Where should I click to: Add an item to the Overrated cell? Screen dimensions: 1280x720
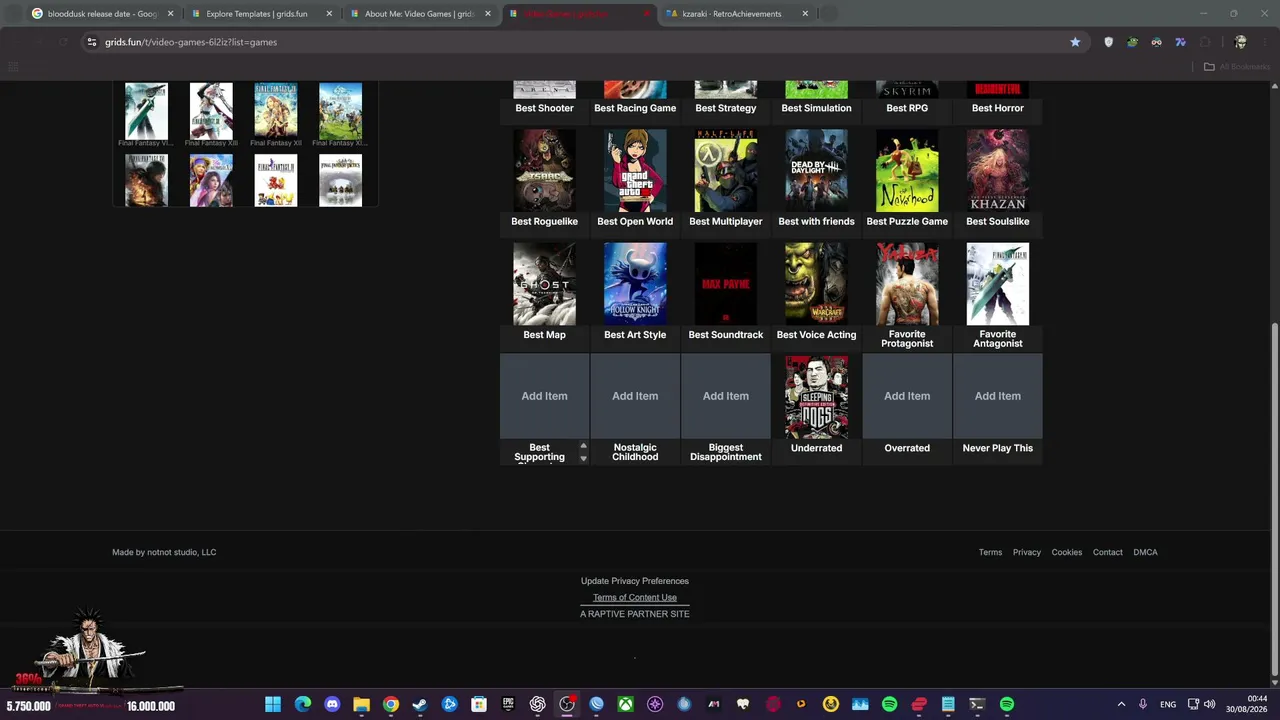coord(907,396)
